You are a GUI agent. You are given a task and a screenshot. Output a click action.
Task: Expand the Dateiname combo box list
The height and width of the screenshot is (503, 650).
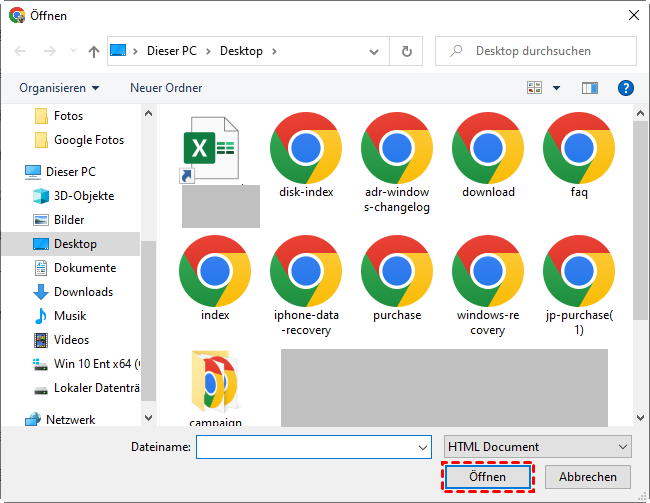(x=423, y=447)
